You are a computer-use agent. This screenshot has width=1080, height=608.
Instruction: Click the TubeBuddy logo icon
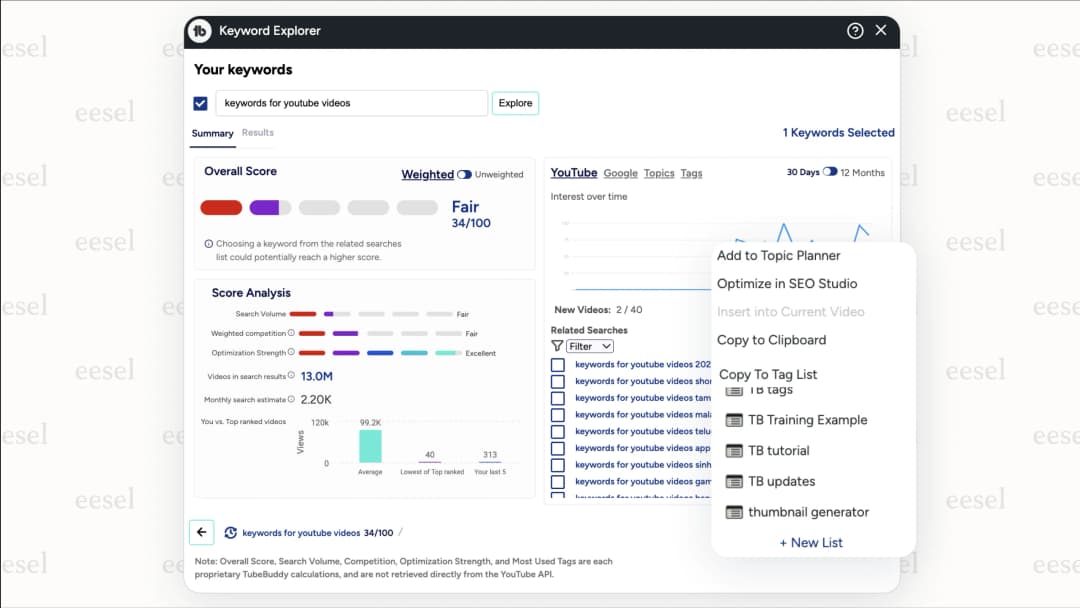[200, 31]
